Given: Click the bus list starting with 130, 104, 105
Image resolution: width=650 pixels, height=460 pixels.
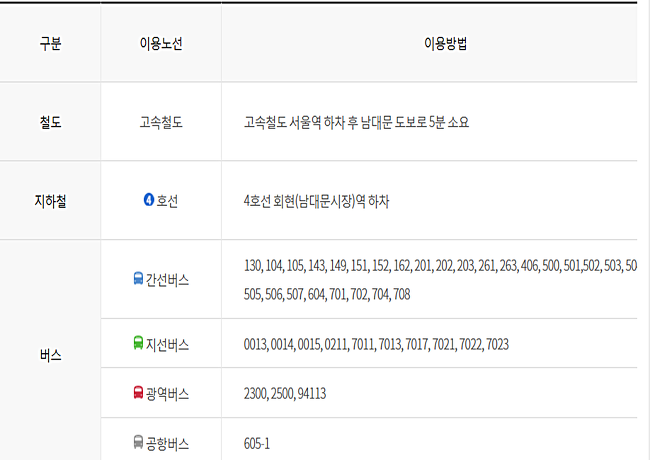Looking at the screenshot, I should [440, 265].
